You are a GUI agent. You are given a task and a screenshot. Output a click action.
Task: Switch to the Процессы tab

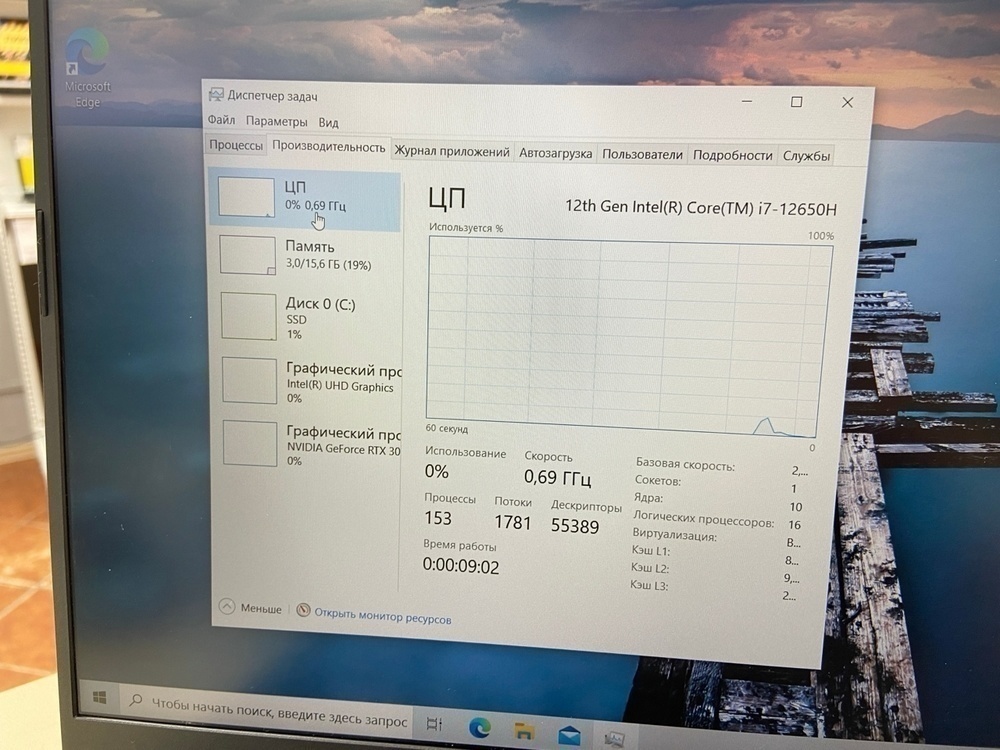pos(235,145)
